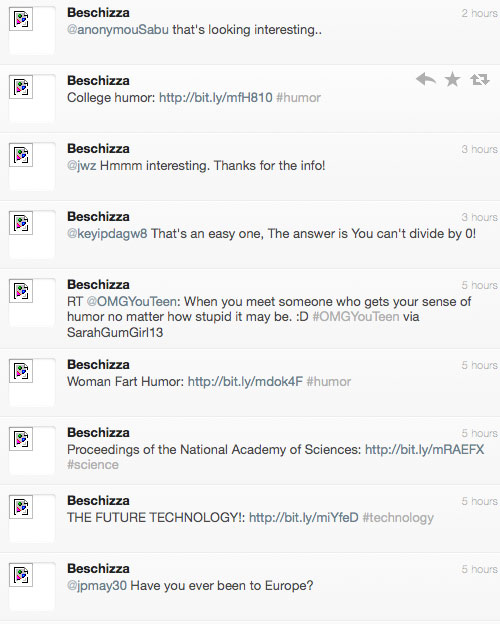500x624 pixels.
Task: Open the #OMGYouTeen hashtag
Action: [x=356, y=317]
